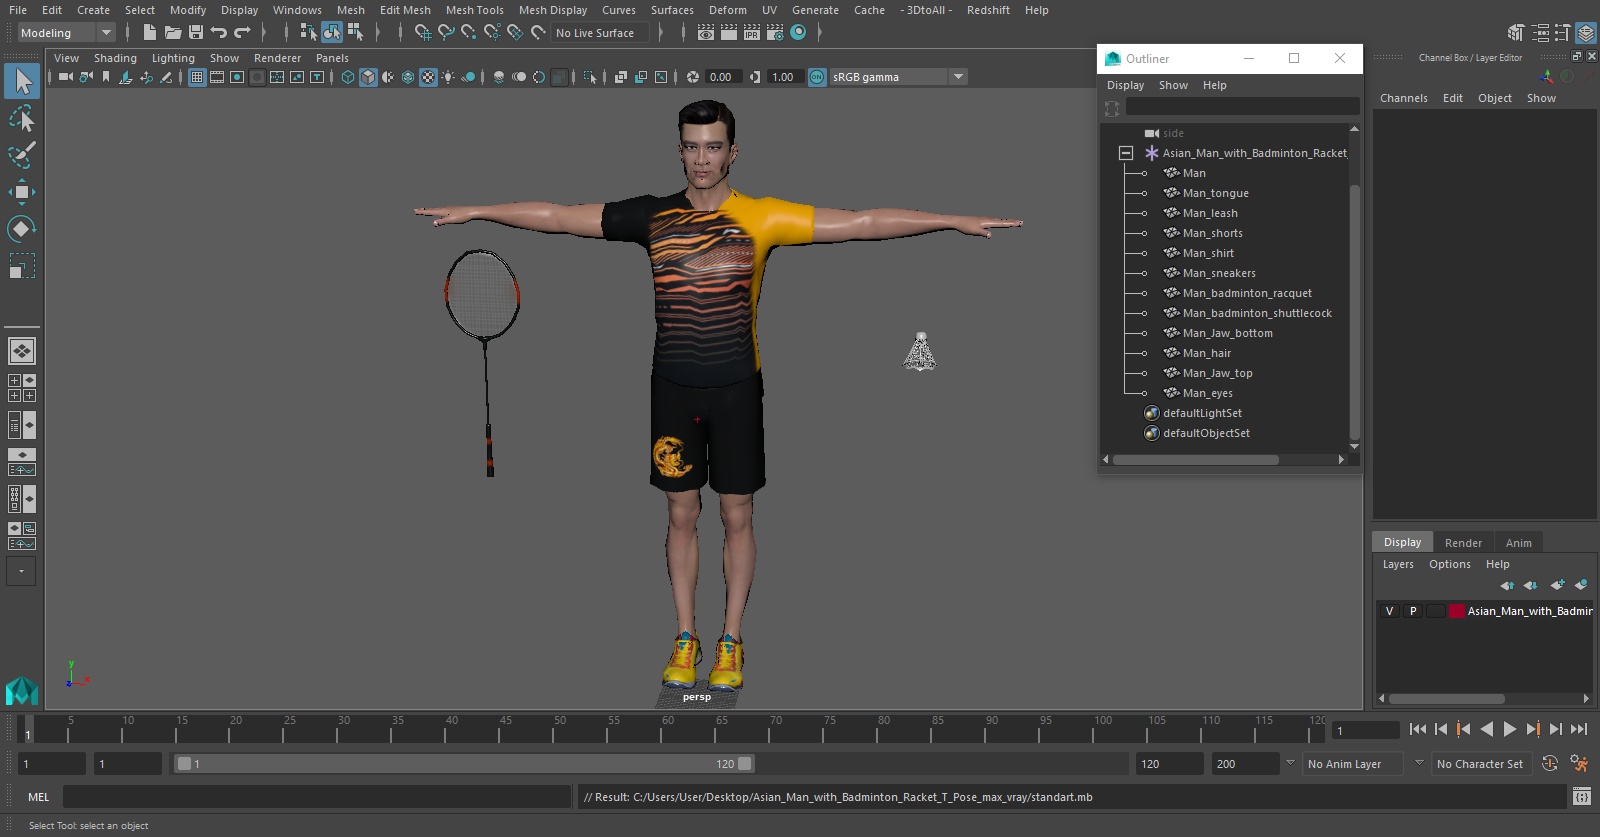Activate the Lasso select tool
The image size is (1600, 837).
pos(22,119)
